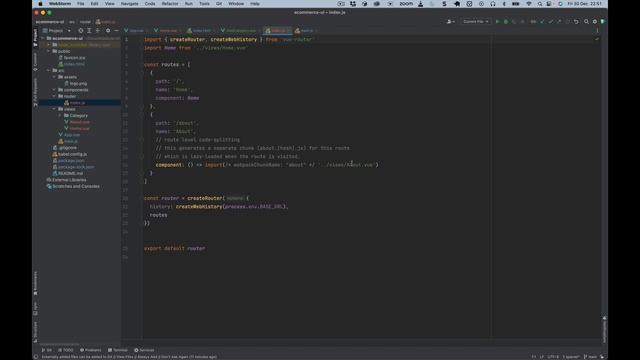Click the Git update project arrow icon
This screenshot has width=640, height=360.
542,22
